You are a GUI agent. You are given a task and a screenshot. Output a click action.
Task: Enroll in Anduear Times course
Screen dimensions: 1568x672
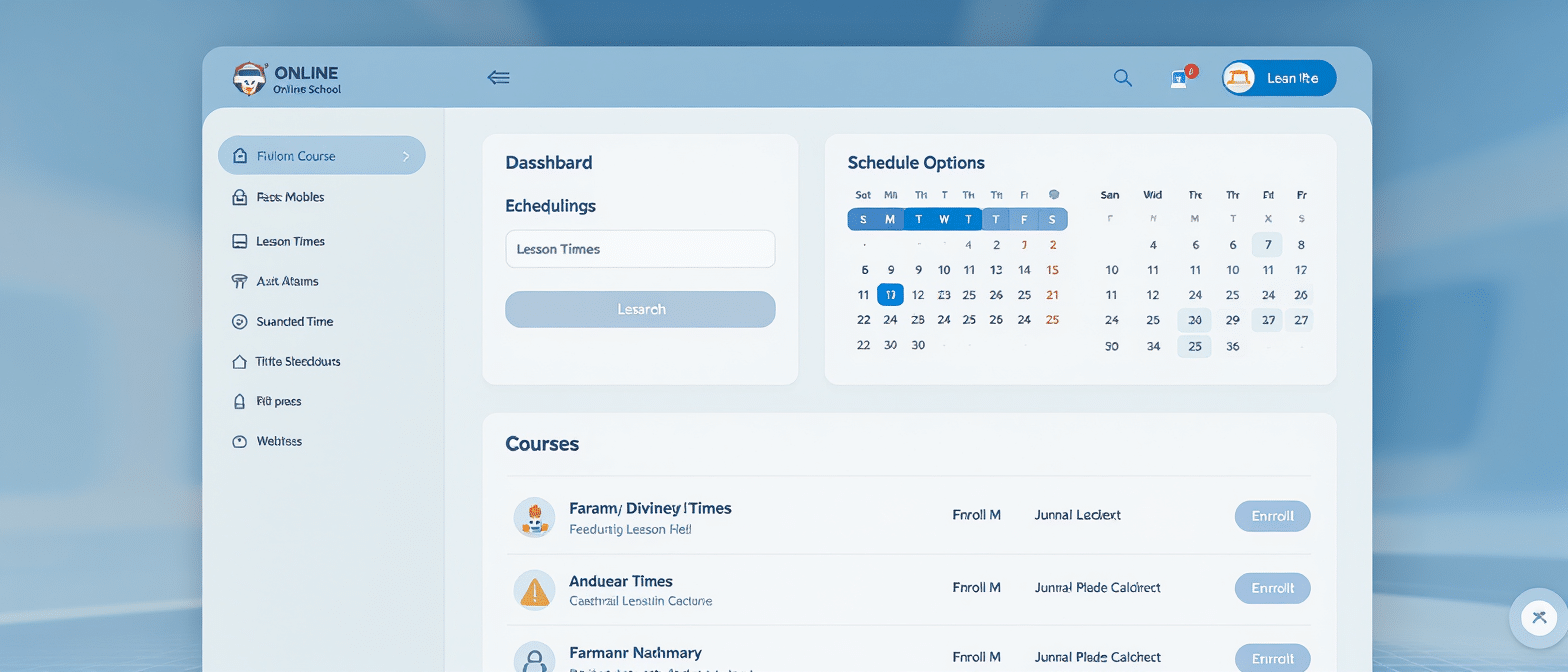(x=1273, y=588)
